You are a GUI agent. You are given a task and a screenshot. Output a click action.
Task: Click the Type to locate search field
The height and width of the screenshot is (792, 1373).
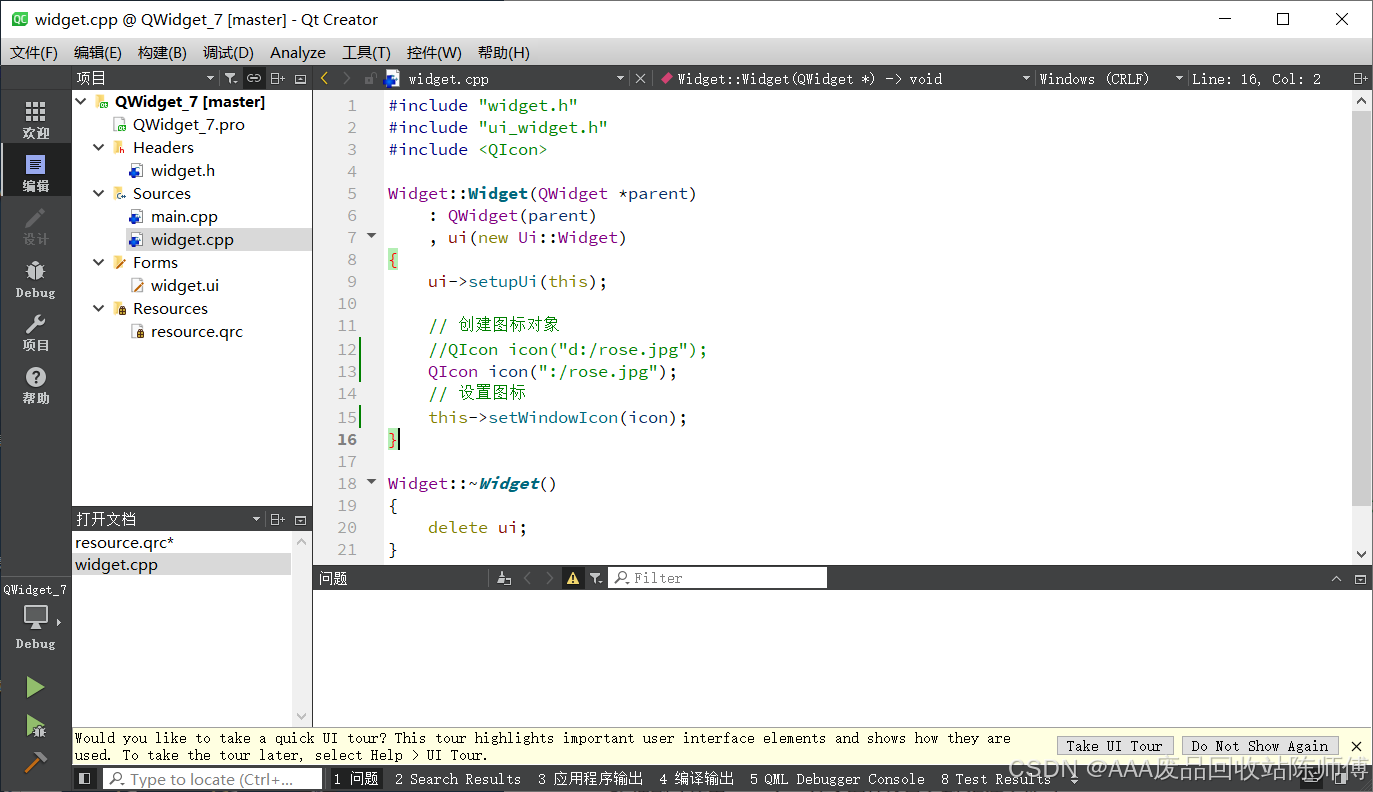pos(213,779)
